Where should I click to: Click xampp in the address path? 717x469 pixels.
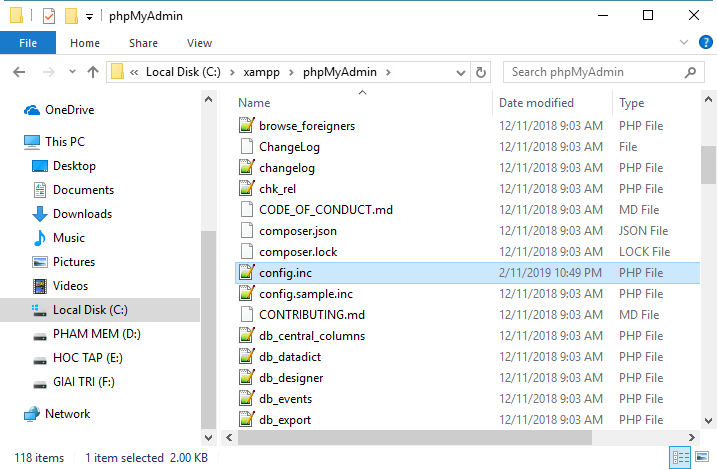tap(261, 72)
